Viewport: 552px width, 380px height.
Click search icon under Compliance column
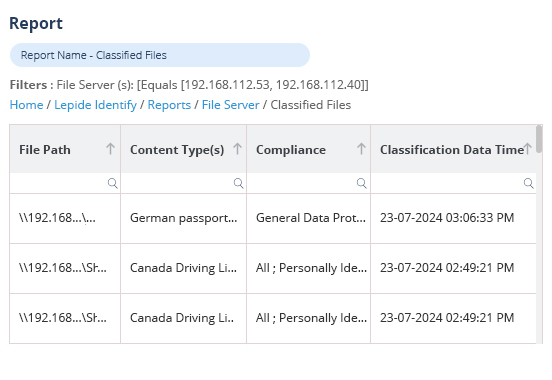pyautogui.click(x=362, y=183)
